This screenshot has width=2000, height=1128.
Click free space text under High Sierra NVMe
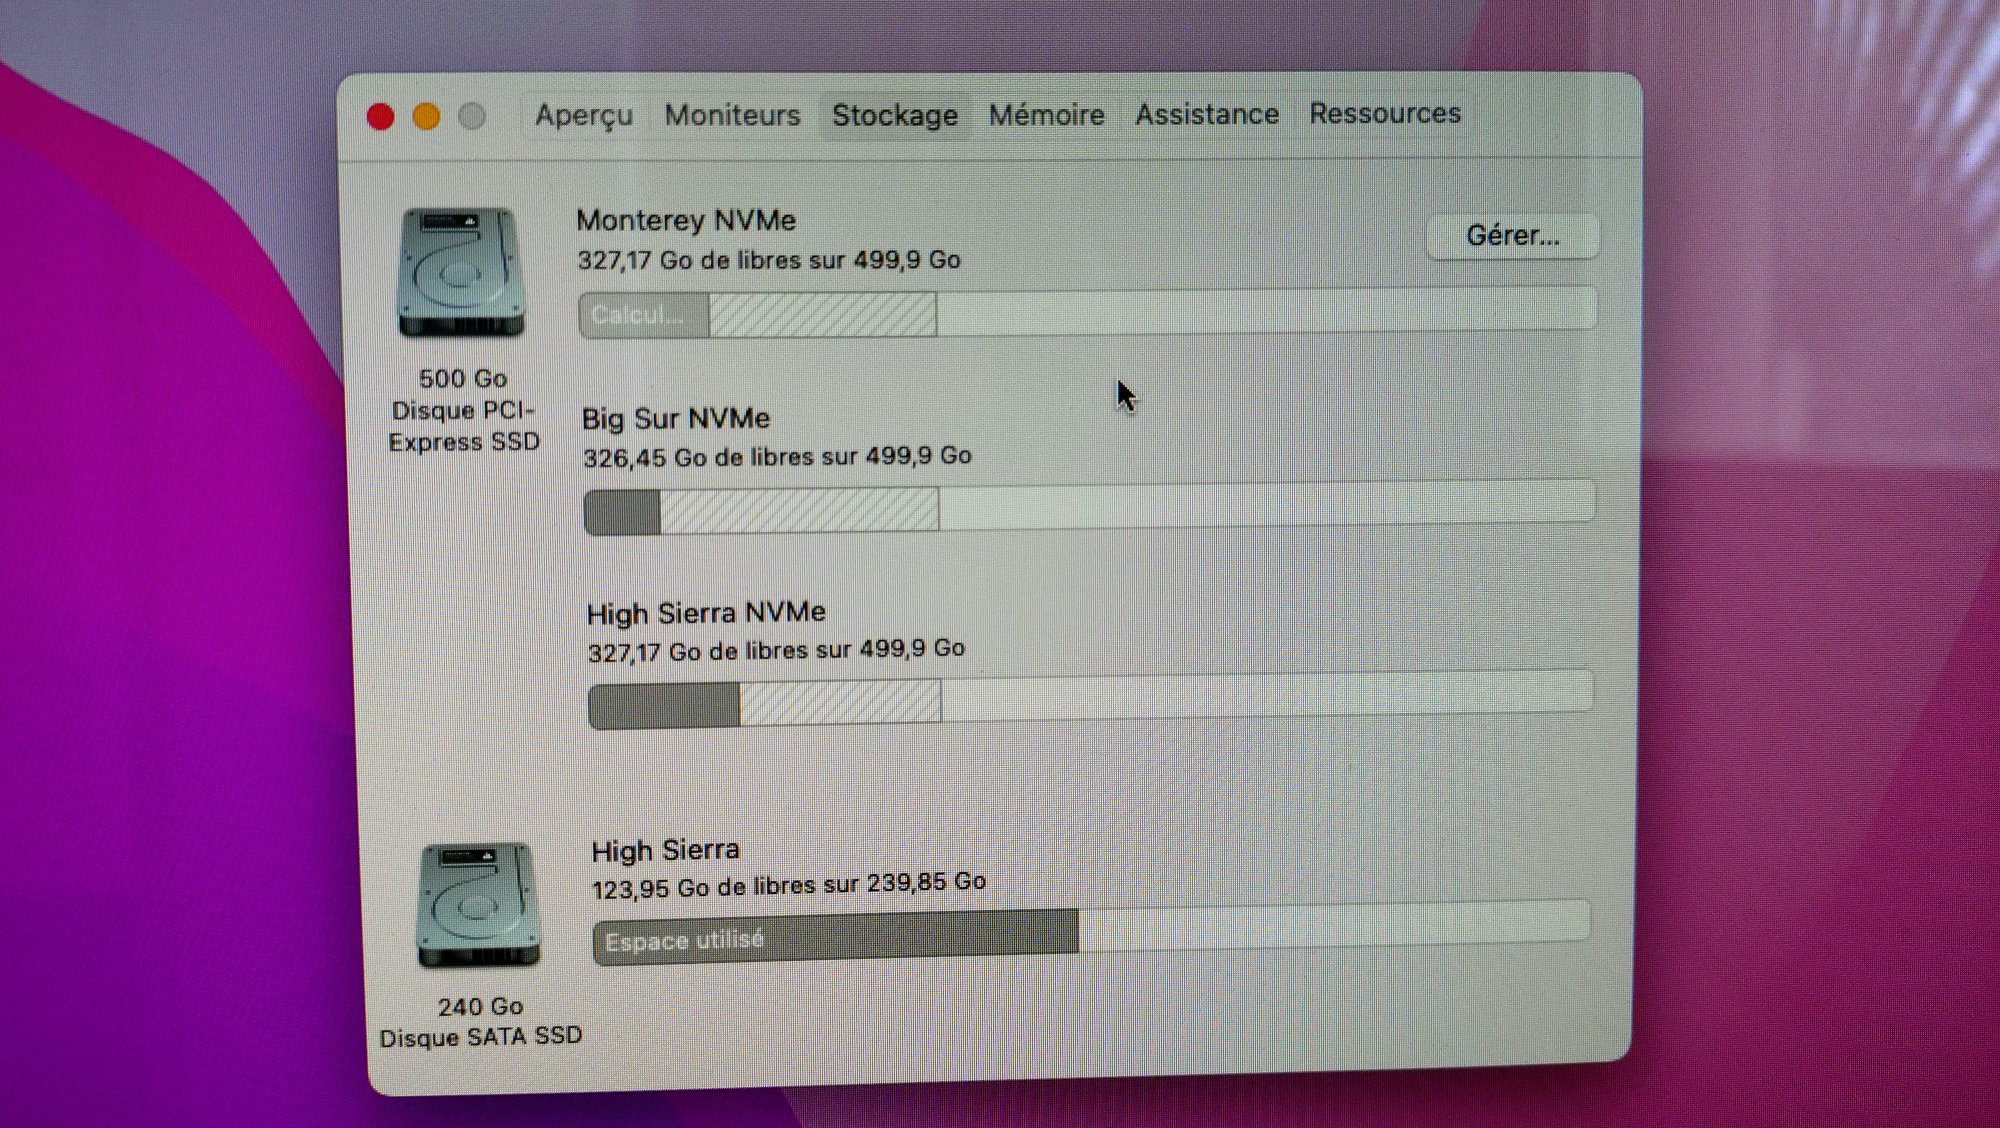(x=776, y=650)
